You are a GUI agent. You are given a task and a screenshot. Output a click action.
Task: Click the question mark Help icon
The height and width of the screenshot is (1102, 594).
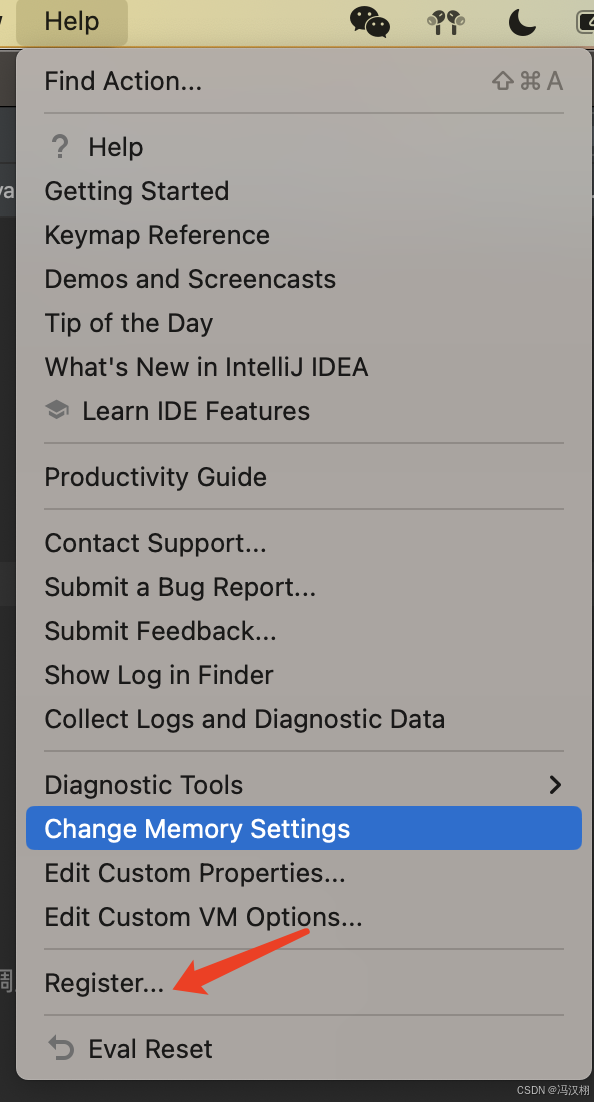coord(60,147)
